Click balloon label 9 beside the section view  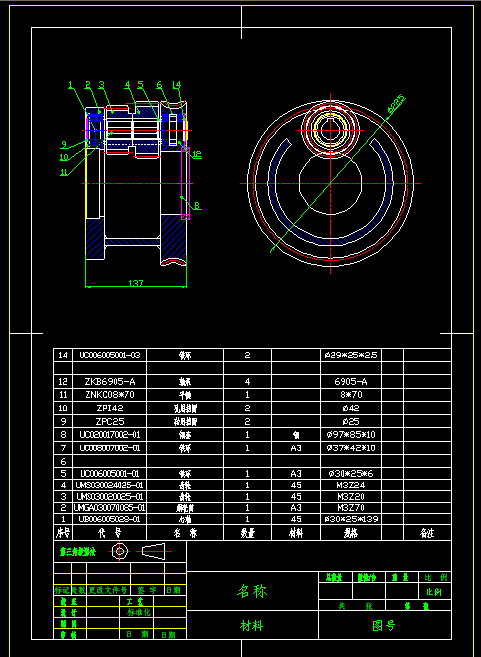pyautogui.click(x=64, y=145)
